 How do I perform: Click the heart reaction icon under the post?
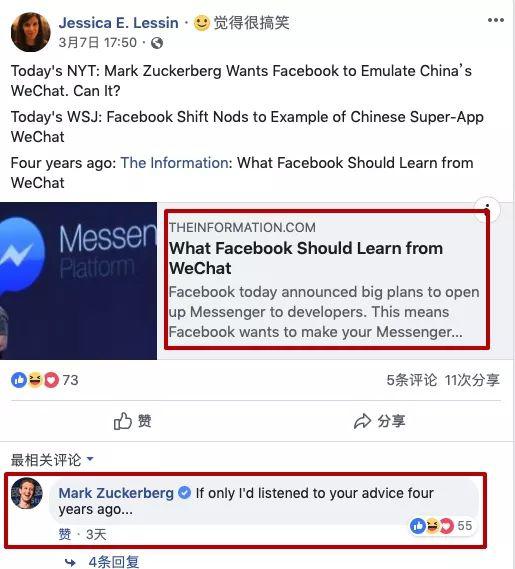[x=51, y=380]
